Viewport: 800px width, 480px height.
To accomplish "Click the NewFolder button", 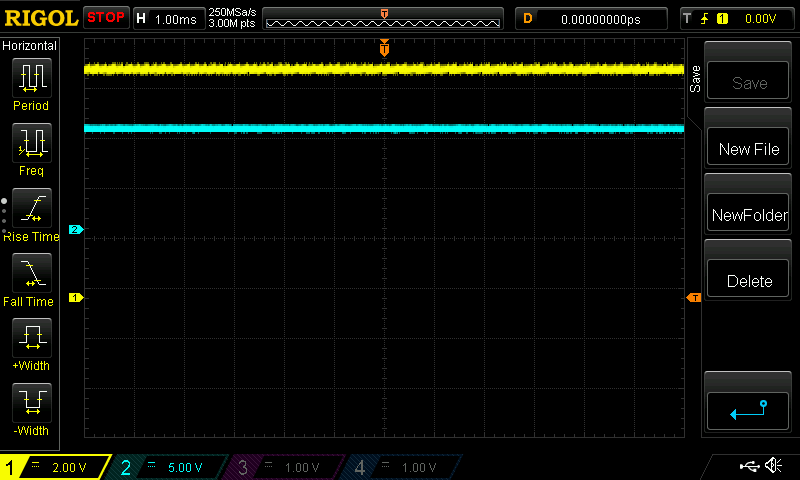I will coord(749,215).
